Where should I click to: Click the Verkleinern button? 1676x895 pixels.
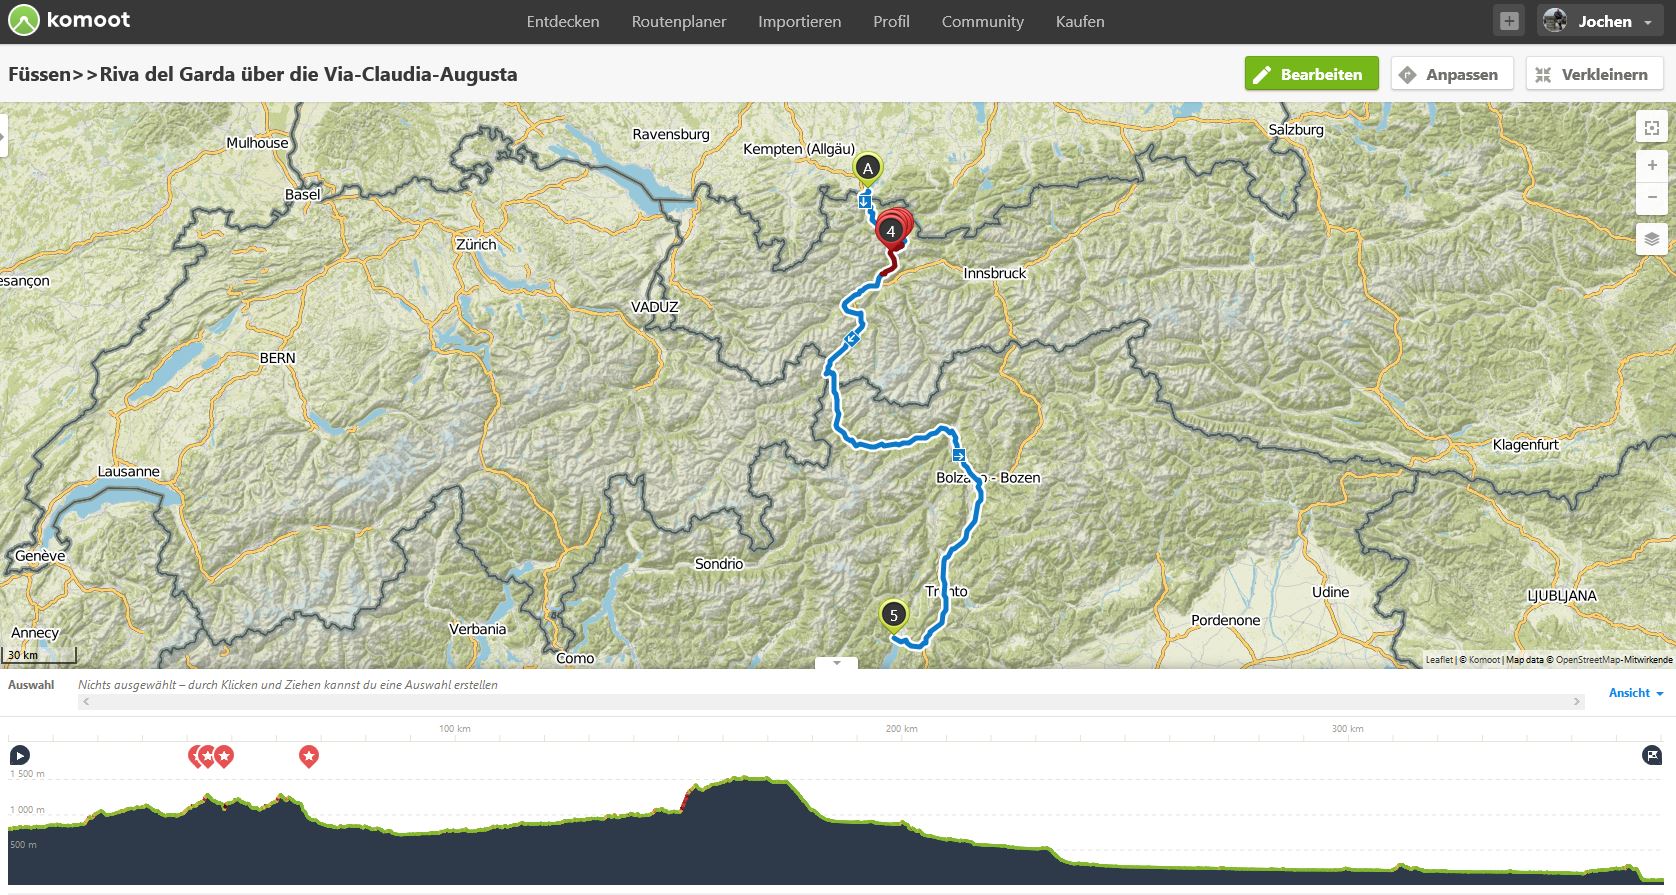pyautogui.click(x=1593, y=74)
